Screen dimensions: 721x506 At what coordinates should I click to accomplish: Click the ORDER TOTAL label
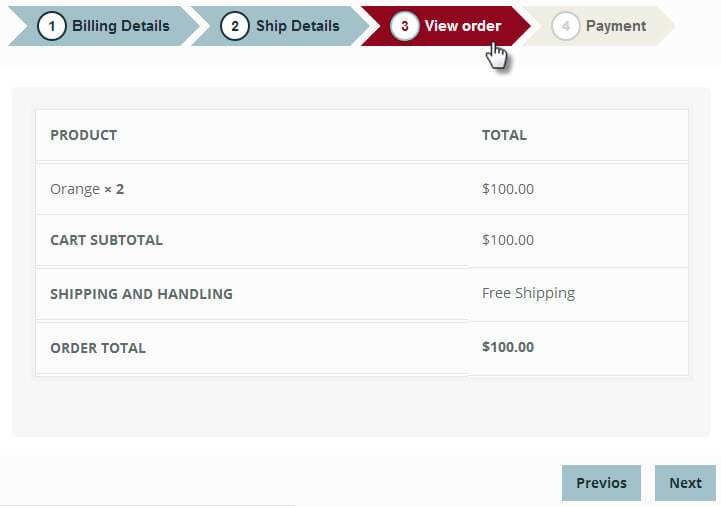(98, 348)
